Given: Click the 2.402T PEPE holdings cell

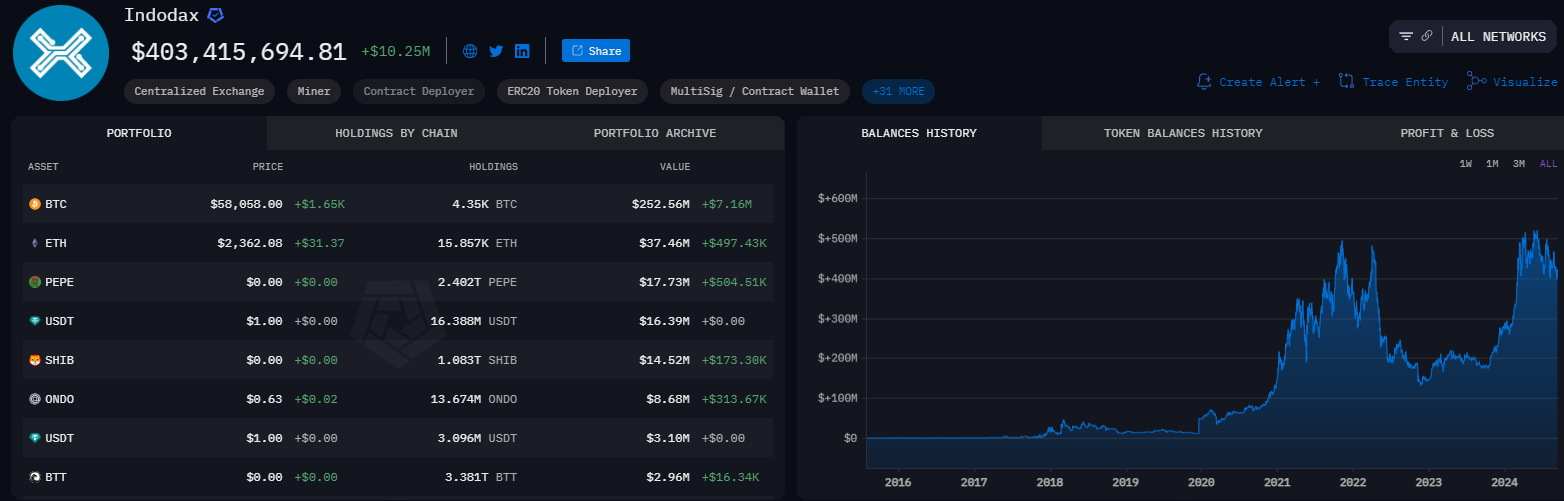Looking at the screenshot, I should tap(478, 282).
